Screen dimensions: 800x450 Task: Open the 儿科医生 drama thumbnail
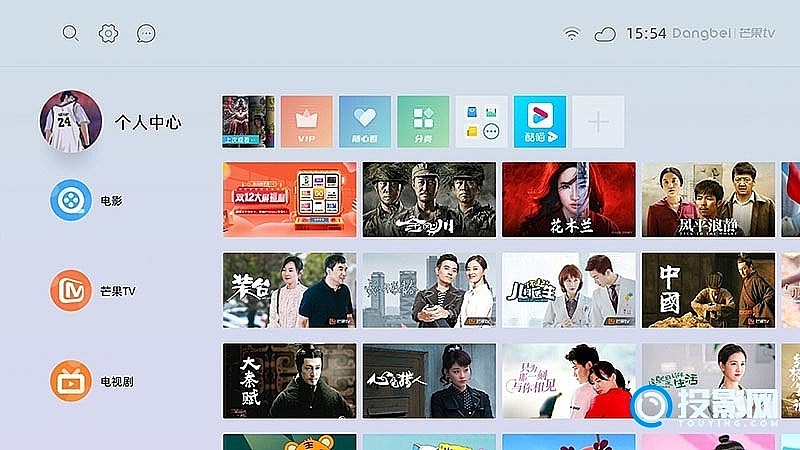[569, 290]
